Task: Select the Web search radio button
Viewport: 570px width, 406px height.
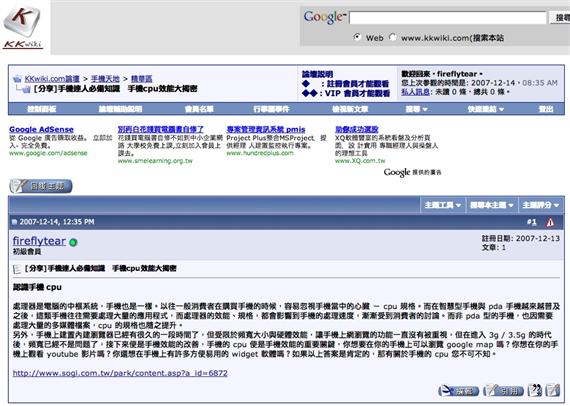Action: (x=357, y=37)
